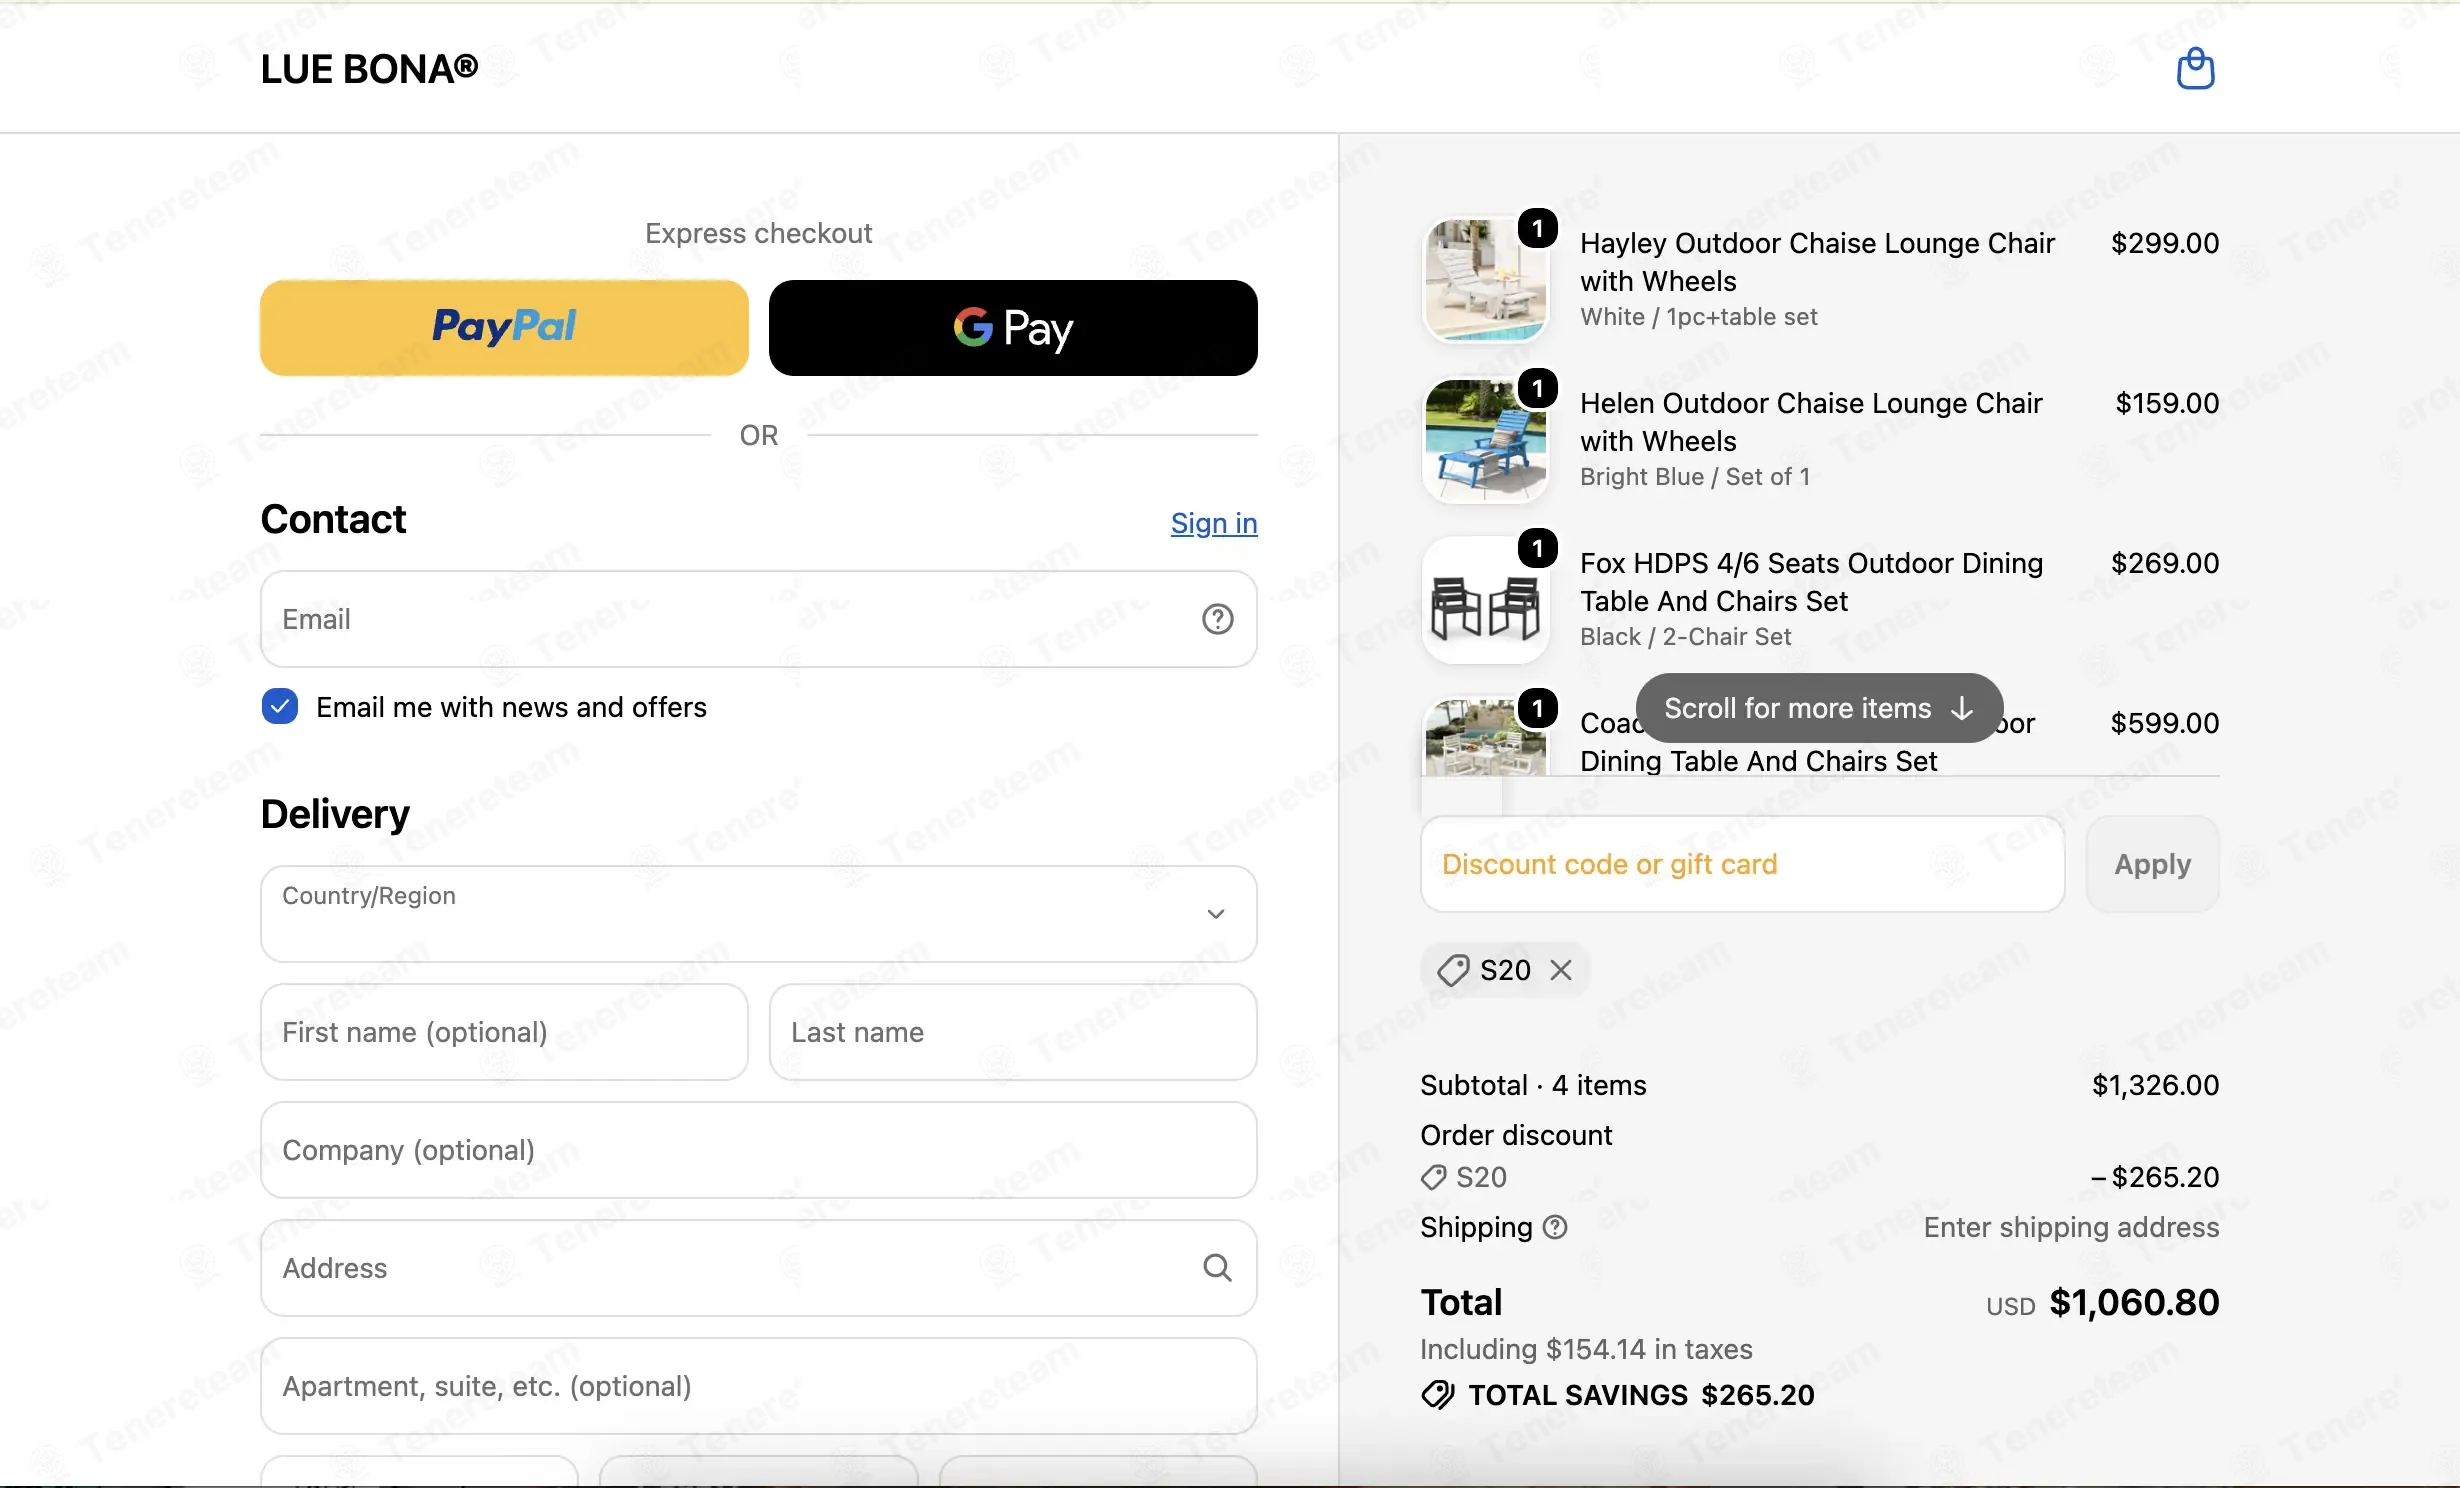Click the Apply discount button
Viewport: 2460px width, 1488px height.
(2152, 863)
